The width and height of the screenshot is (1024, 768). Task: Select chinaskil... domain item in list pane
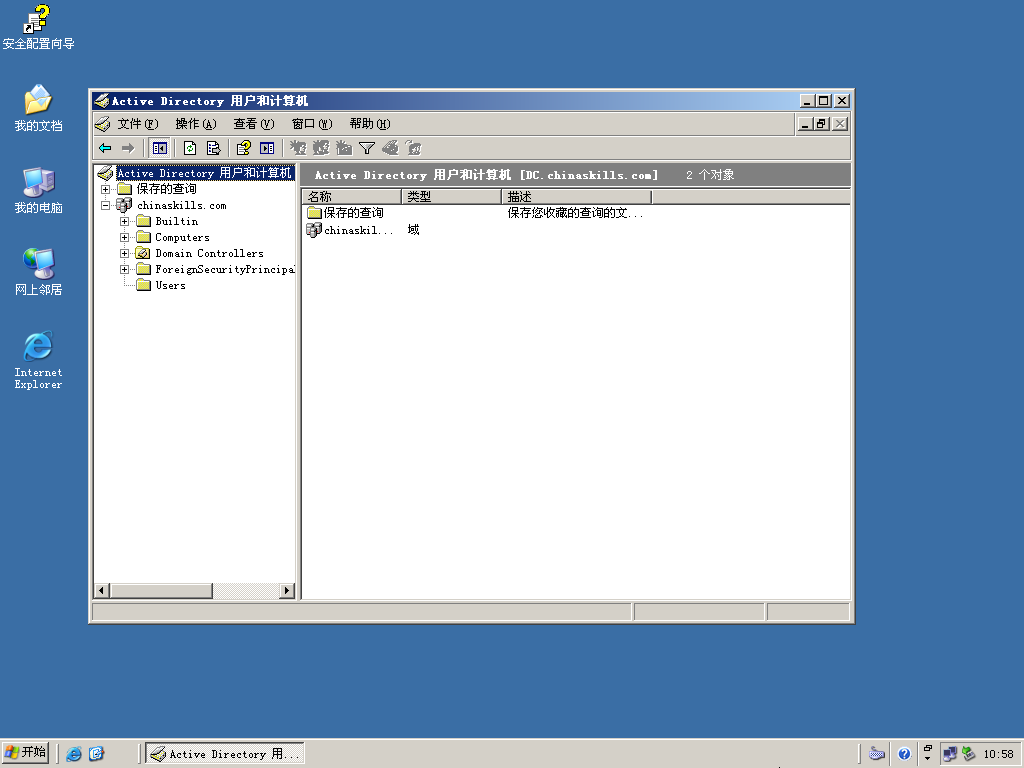[x=350, y=230]
